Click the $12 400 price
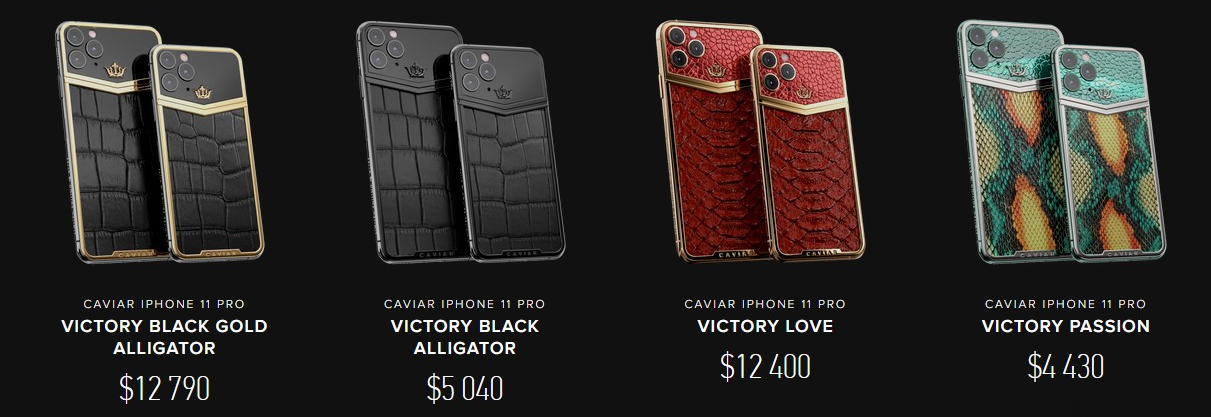This screenshot has height=417, width=1211. (765, 366)
